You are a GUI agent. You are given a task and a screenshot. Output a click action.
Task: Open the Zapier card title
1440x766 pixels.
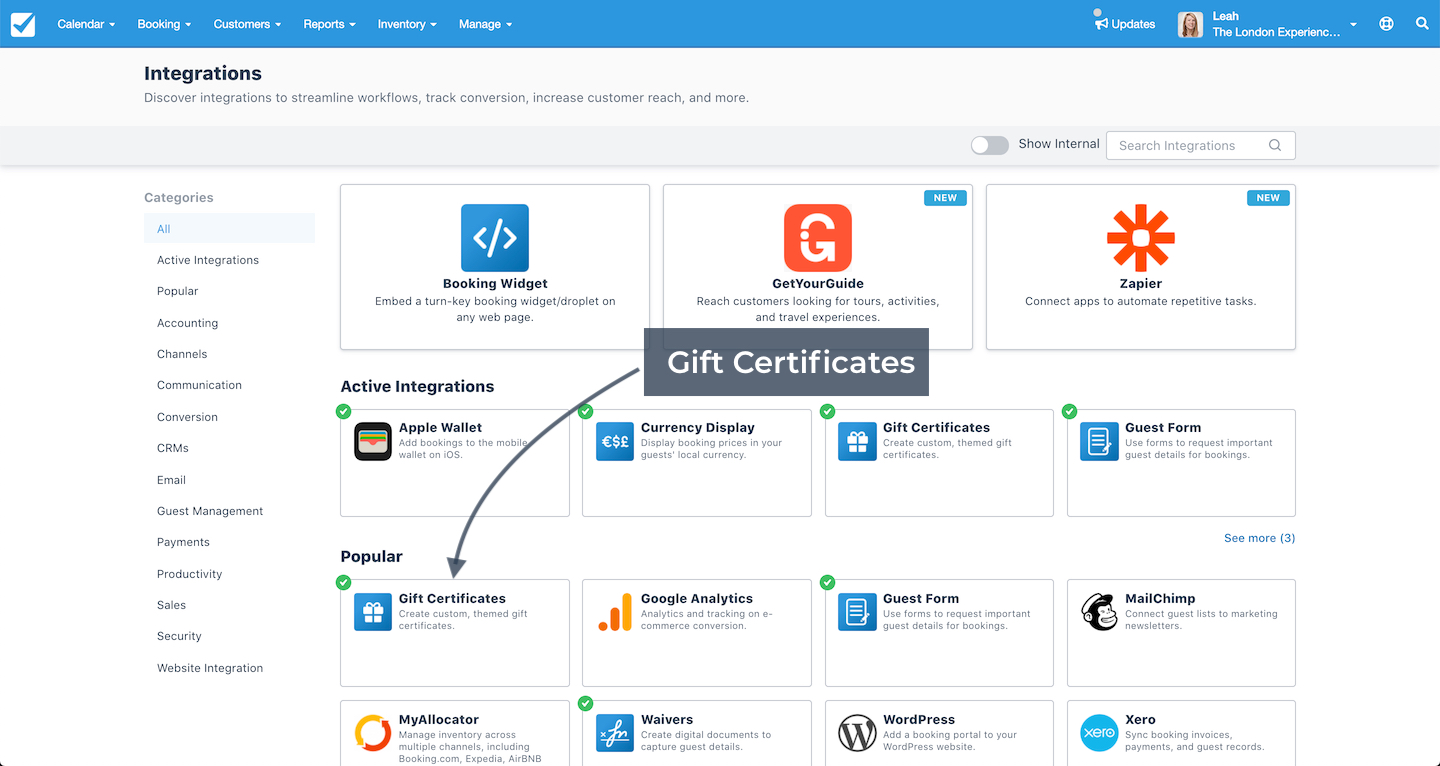point(1141,284)
